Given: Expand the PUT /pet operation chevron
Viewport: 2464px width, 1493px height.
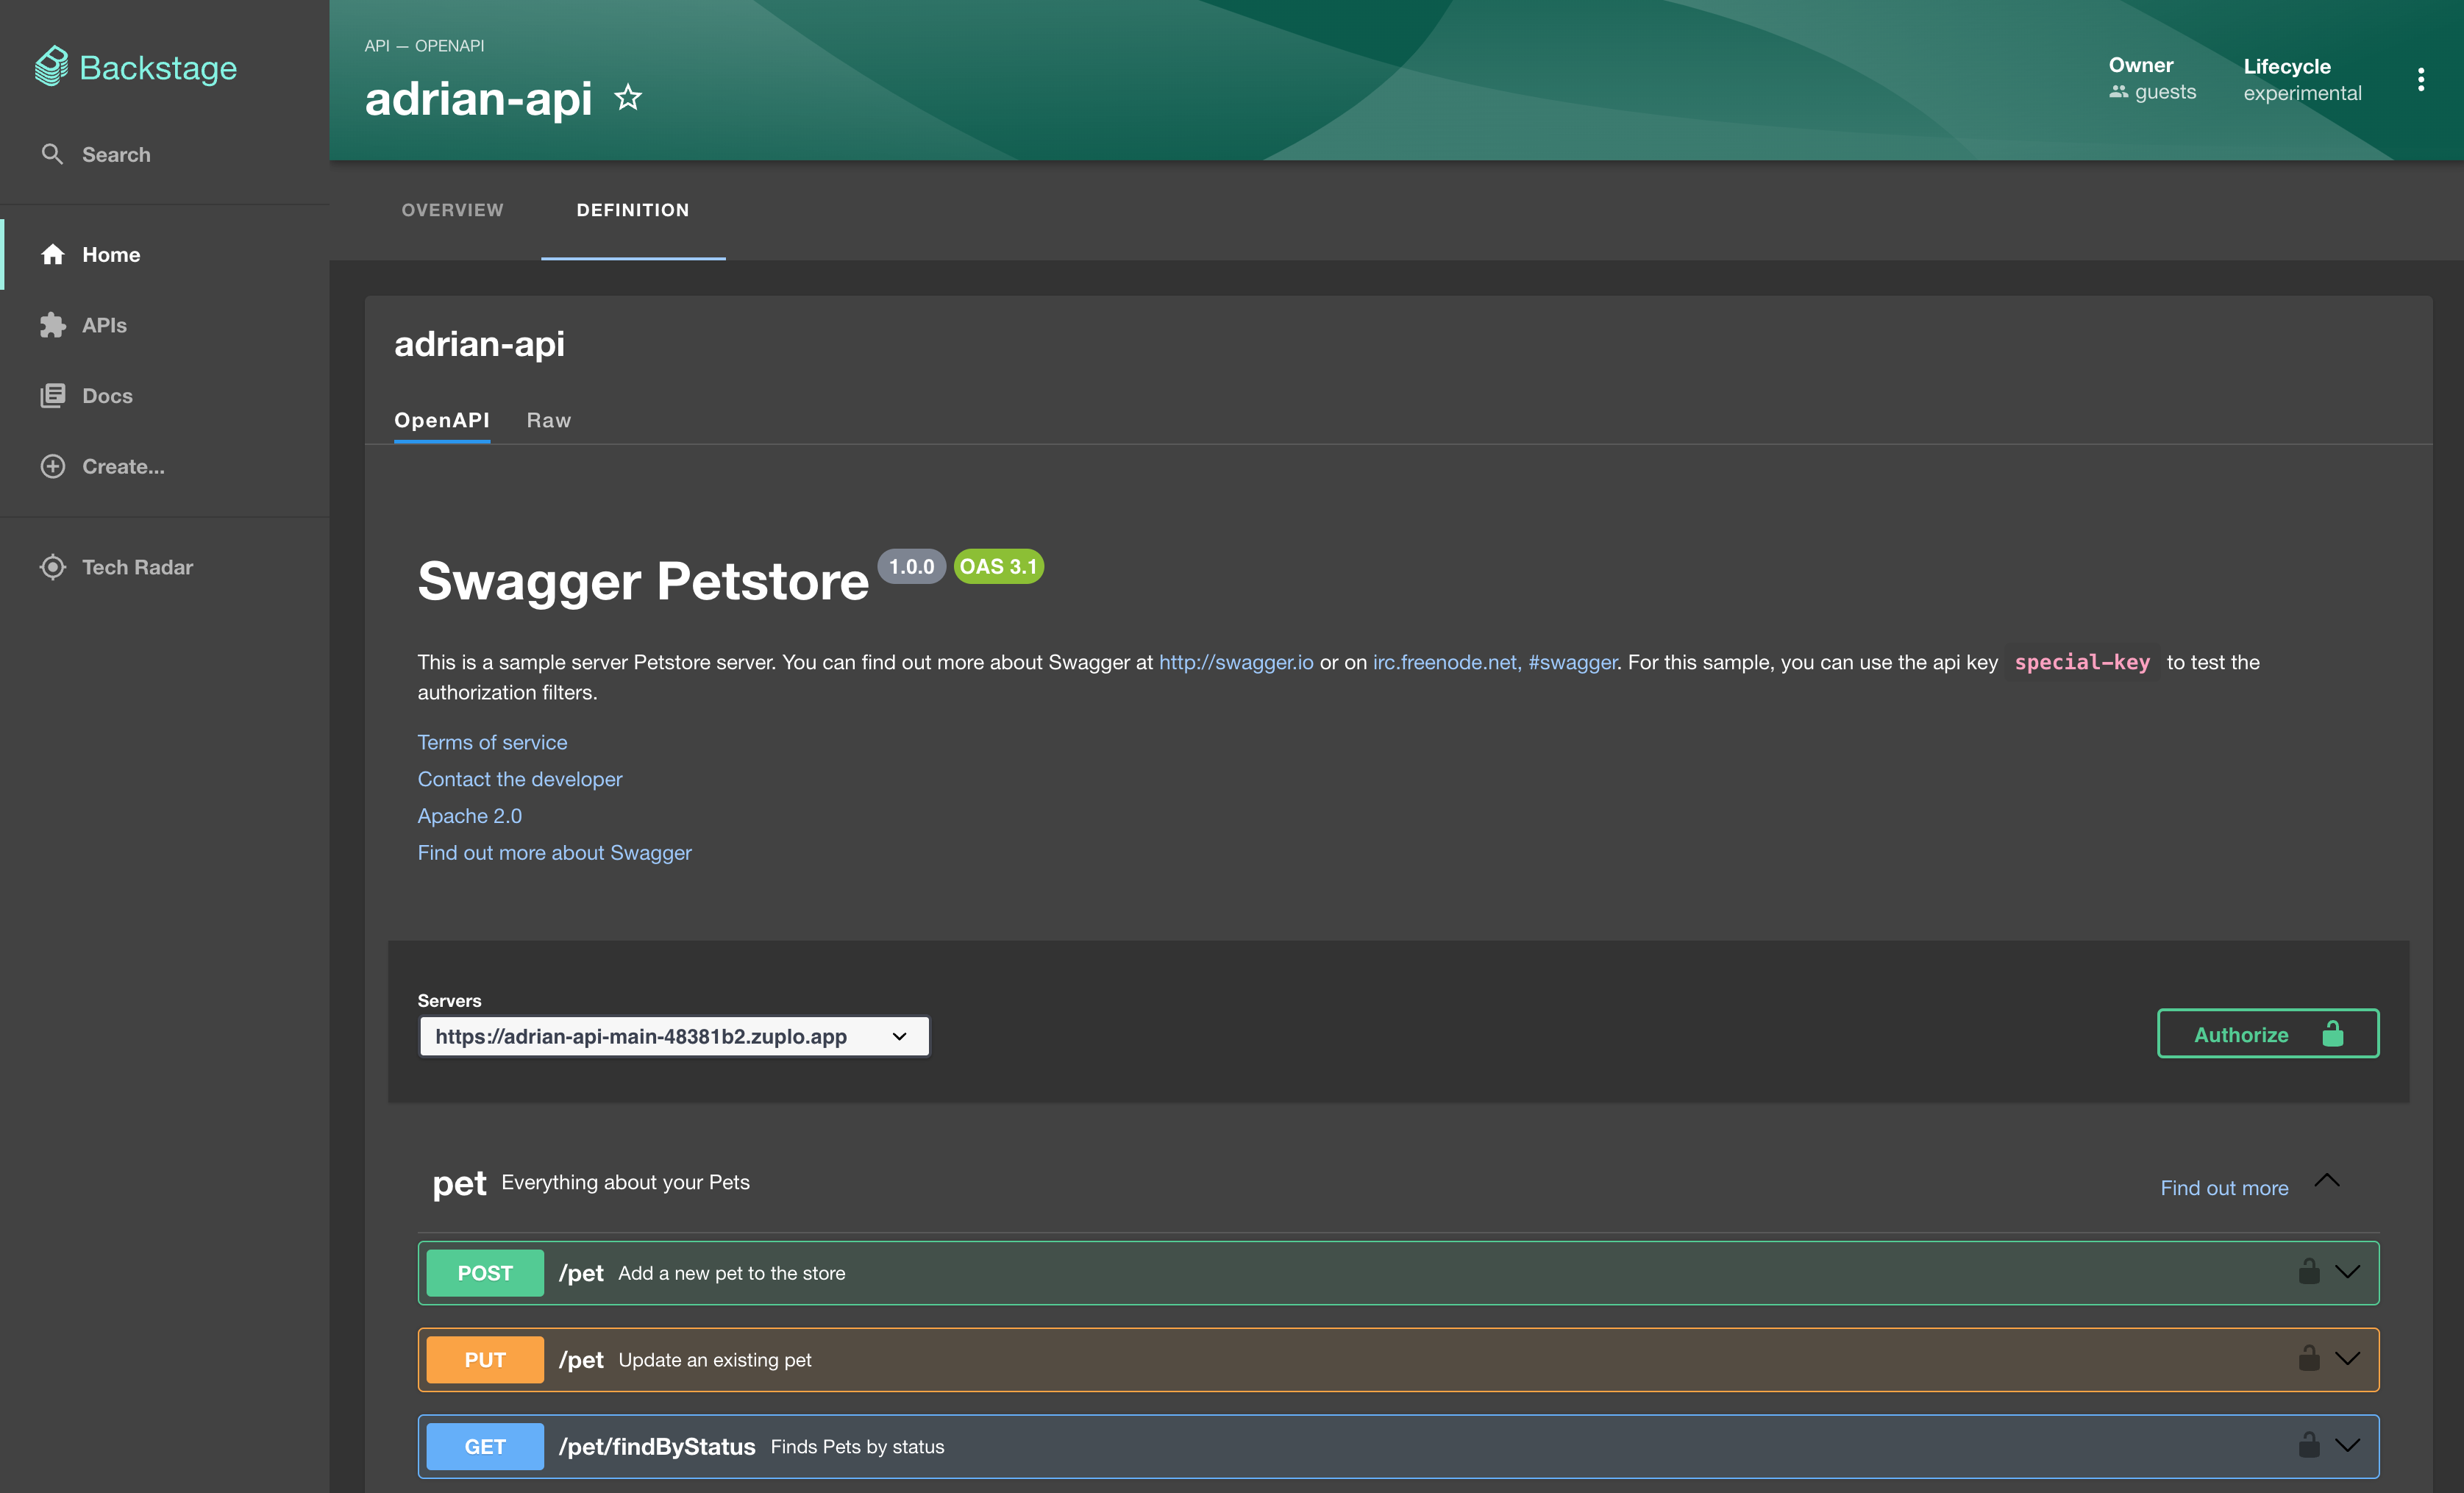Looking at the screenshot, I should click(x=2347, y=1359).
